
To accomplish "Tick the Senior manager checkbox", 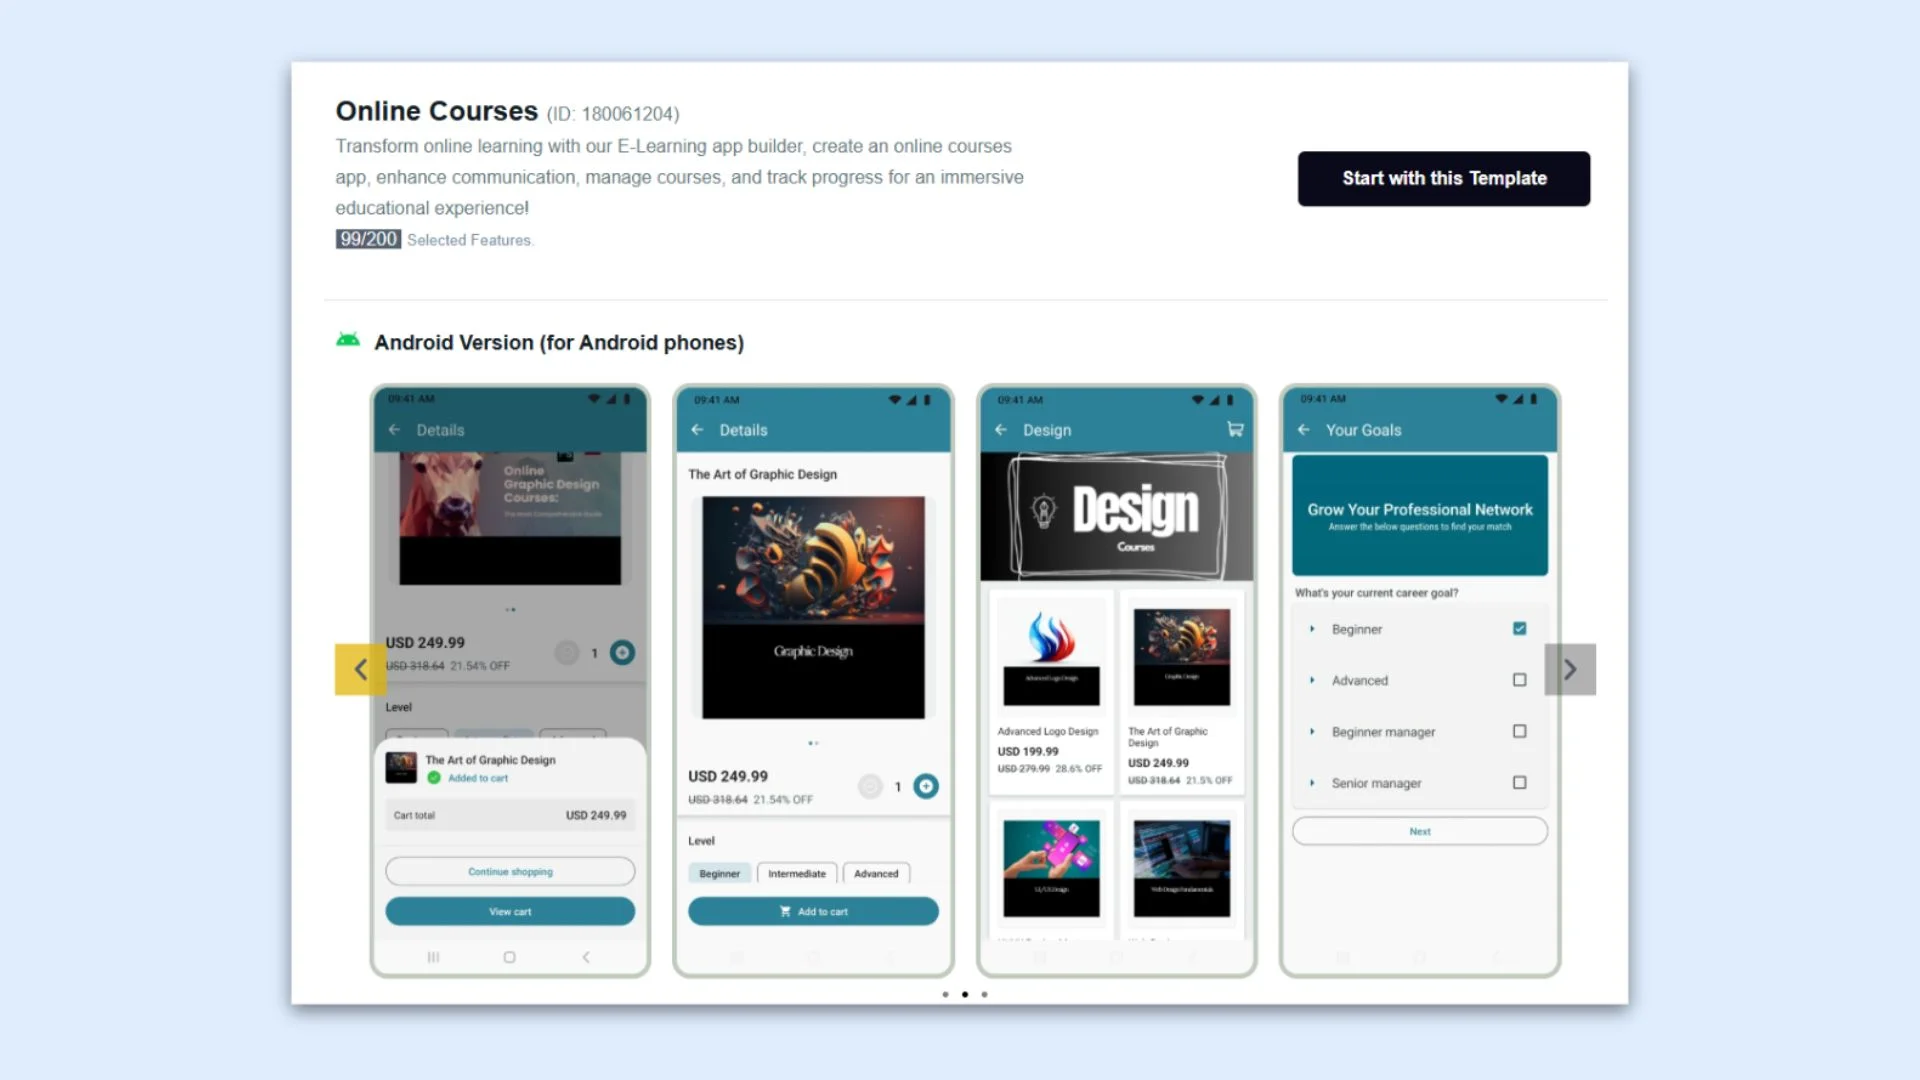I will (1519, 783).
